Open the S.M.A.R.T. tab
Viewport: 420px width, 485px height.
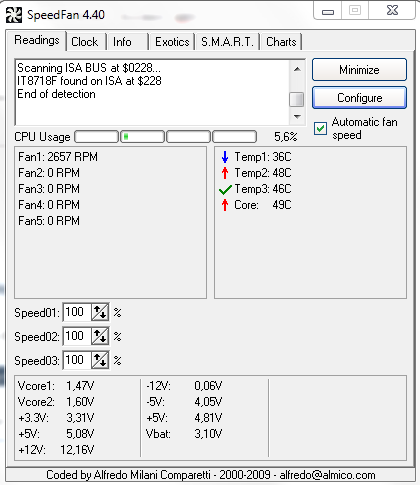(227, 42)
